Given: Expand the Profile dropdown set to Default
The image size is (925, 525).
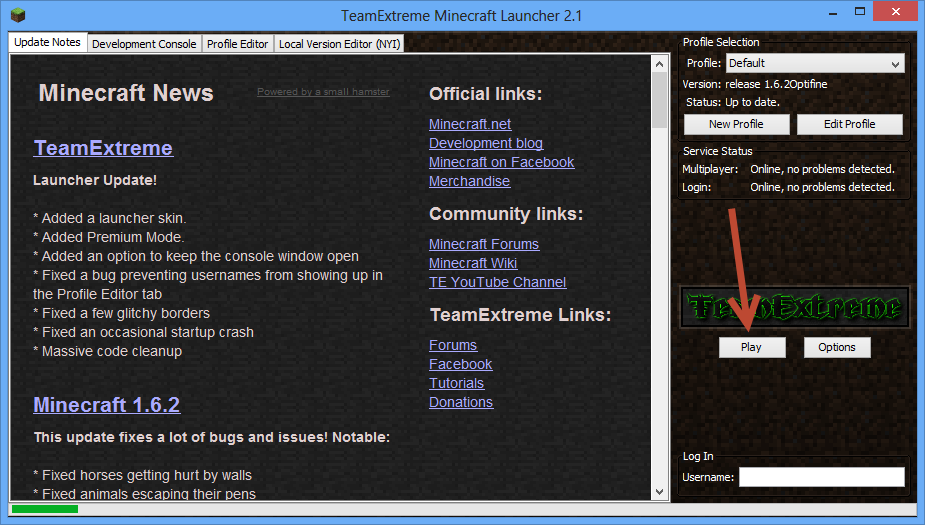Looking at the screenshot, I should tap(815, 63).
